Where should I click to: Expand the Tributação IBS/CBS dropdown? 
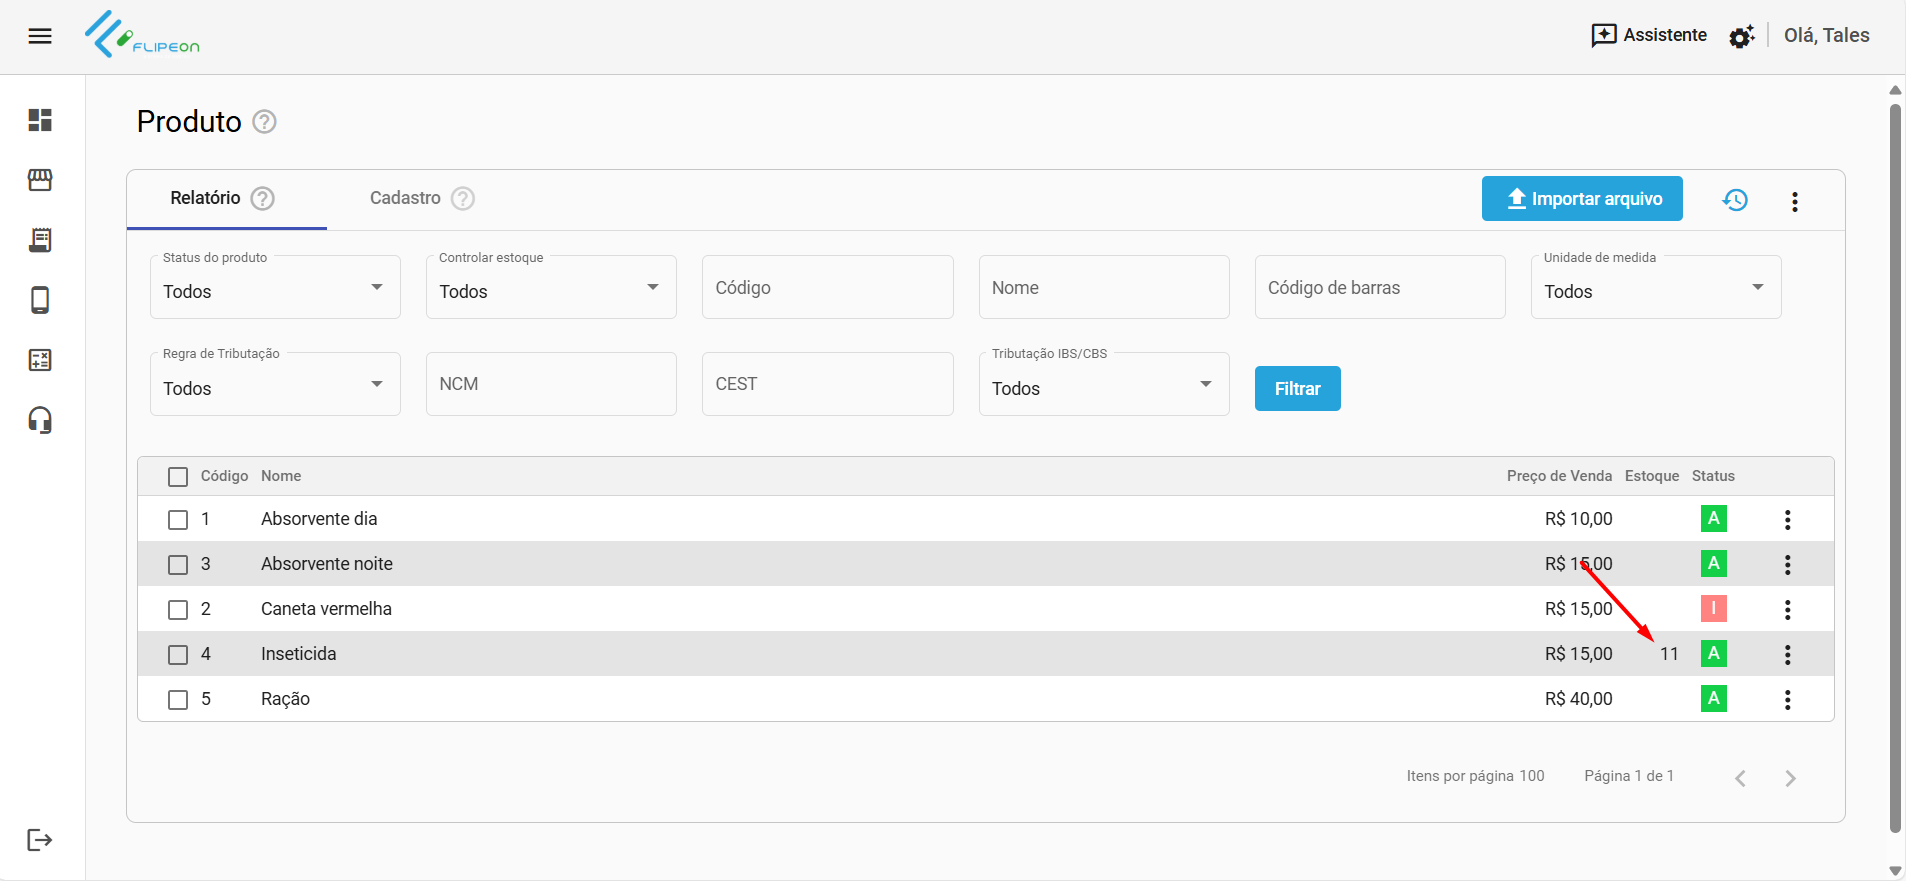click(1103, 385)
